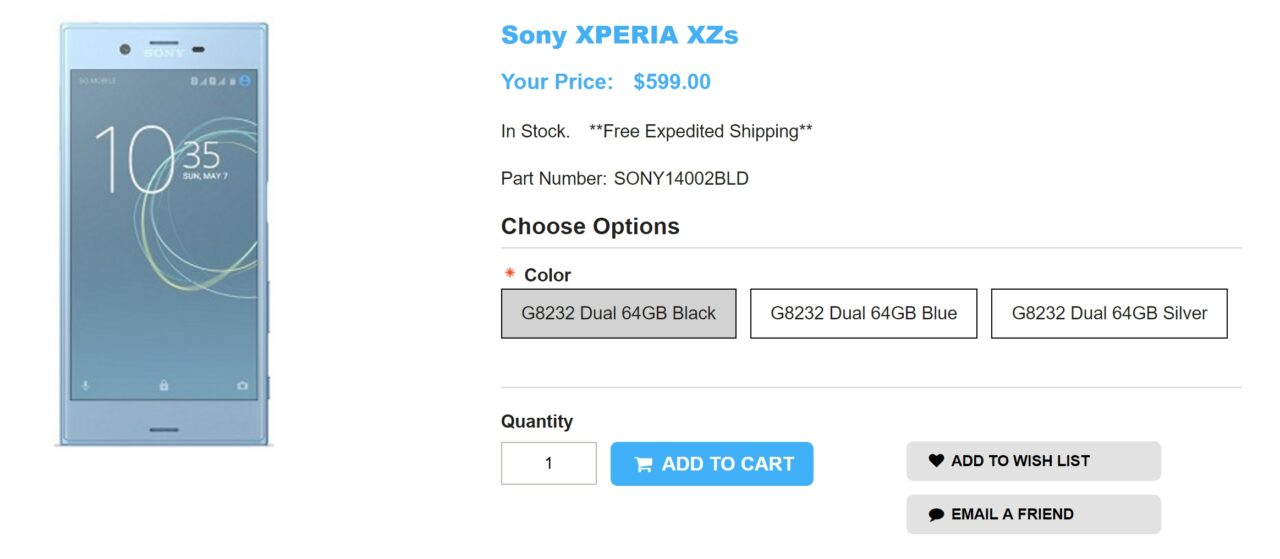Click the cart icon in Add to Cart
Screen dimensions: 1280x559
pos(643,464)
